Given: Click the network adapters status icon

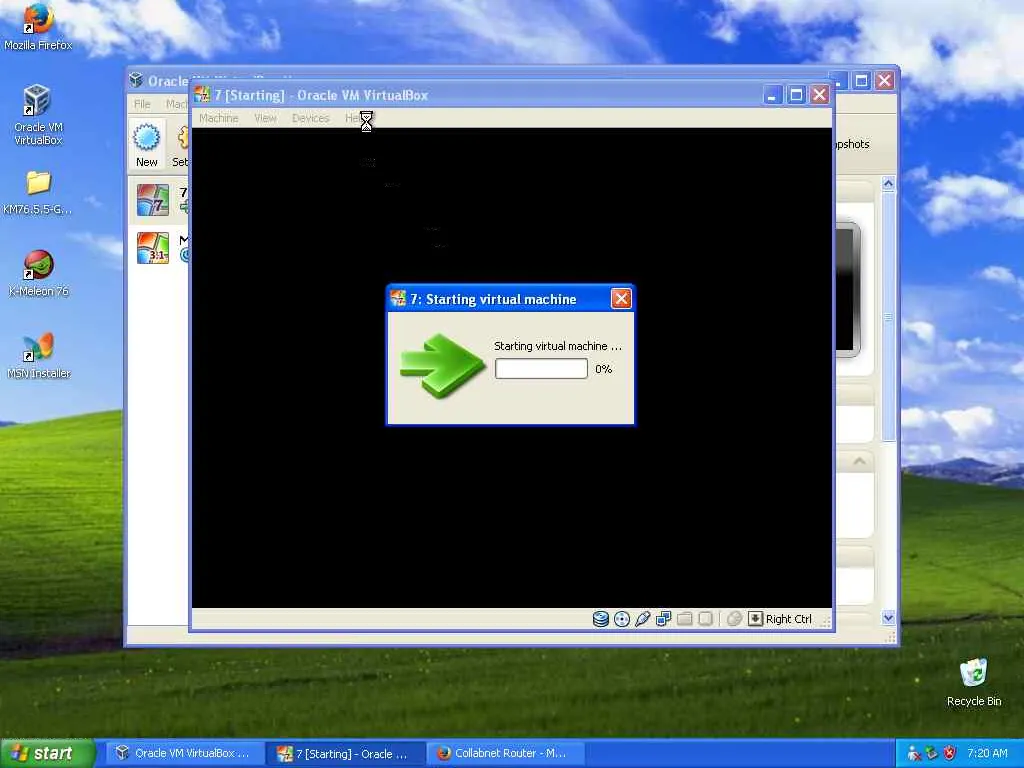Looking at the screenshot, I should pos(664,619).
